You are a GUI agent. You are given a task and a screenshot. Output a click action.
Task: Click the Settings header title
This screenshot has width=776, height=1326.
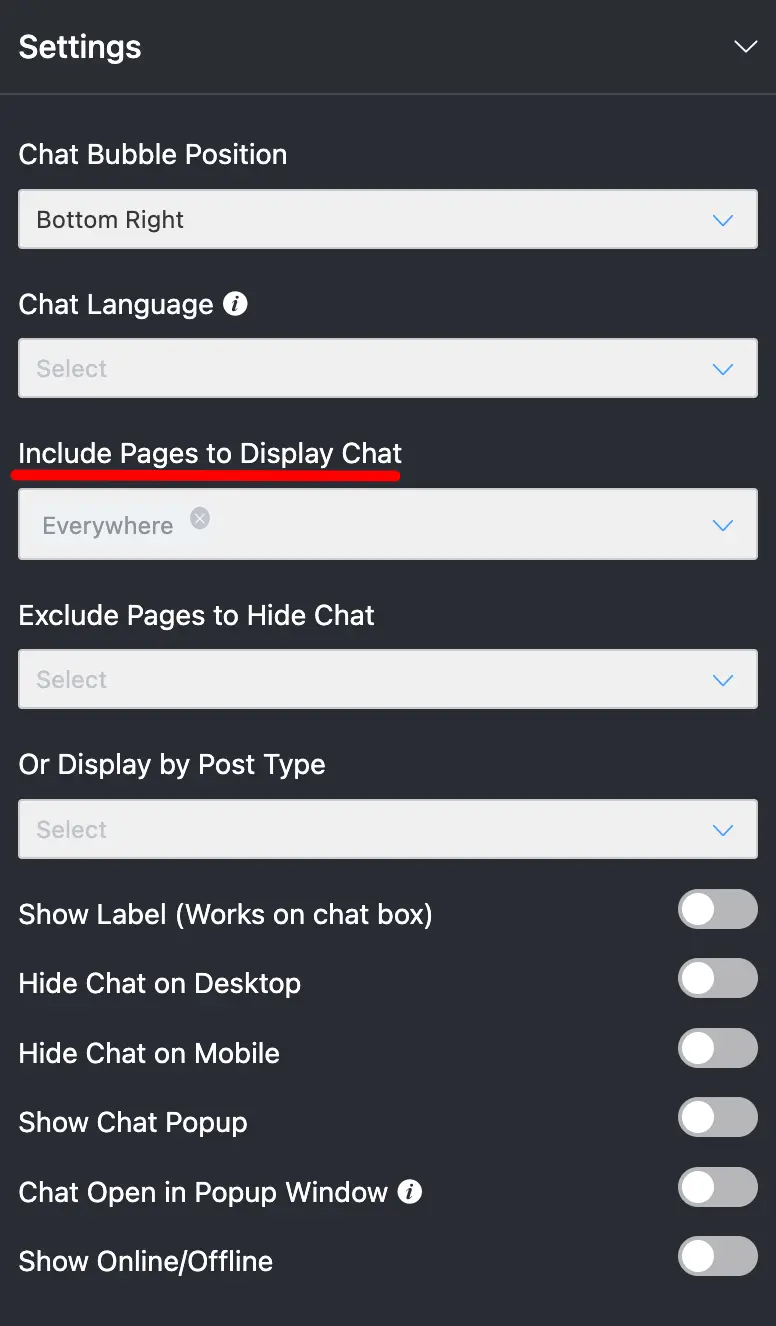click(x=79, y=46)
